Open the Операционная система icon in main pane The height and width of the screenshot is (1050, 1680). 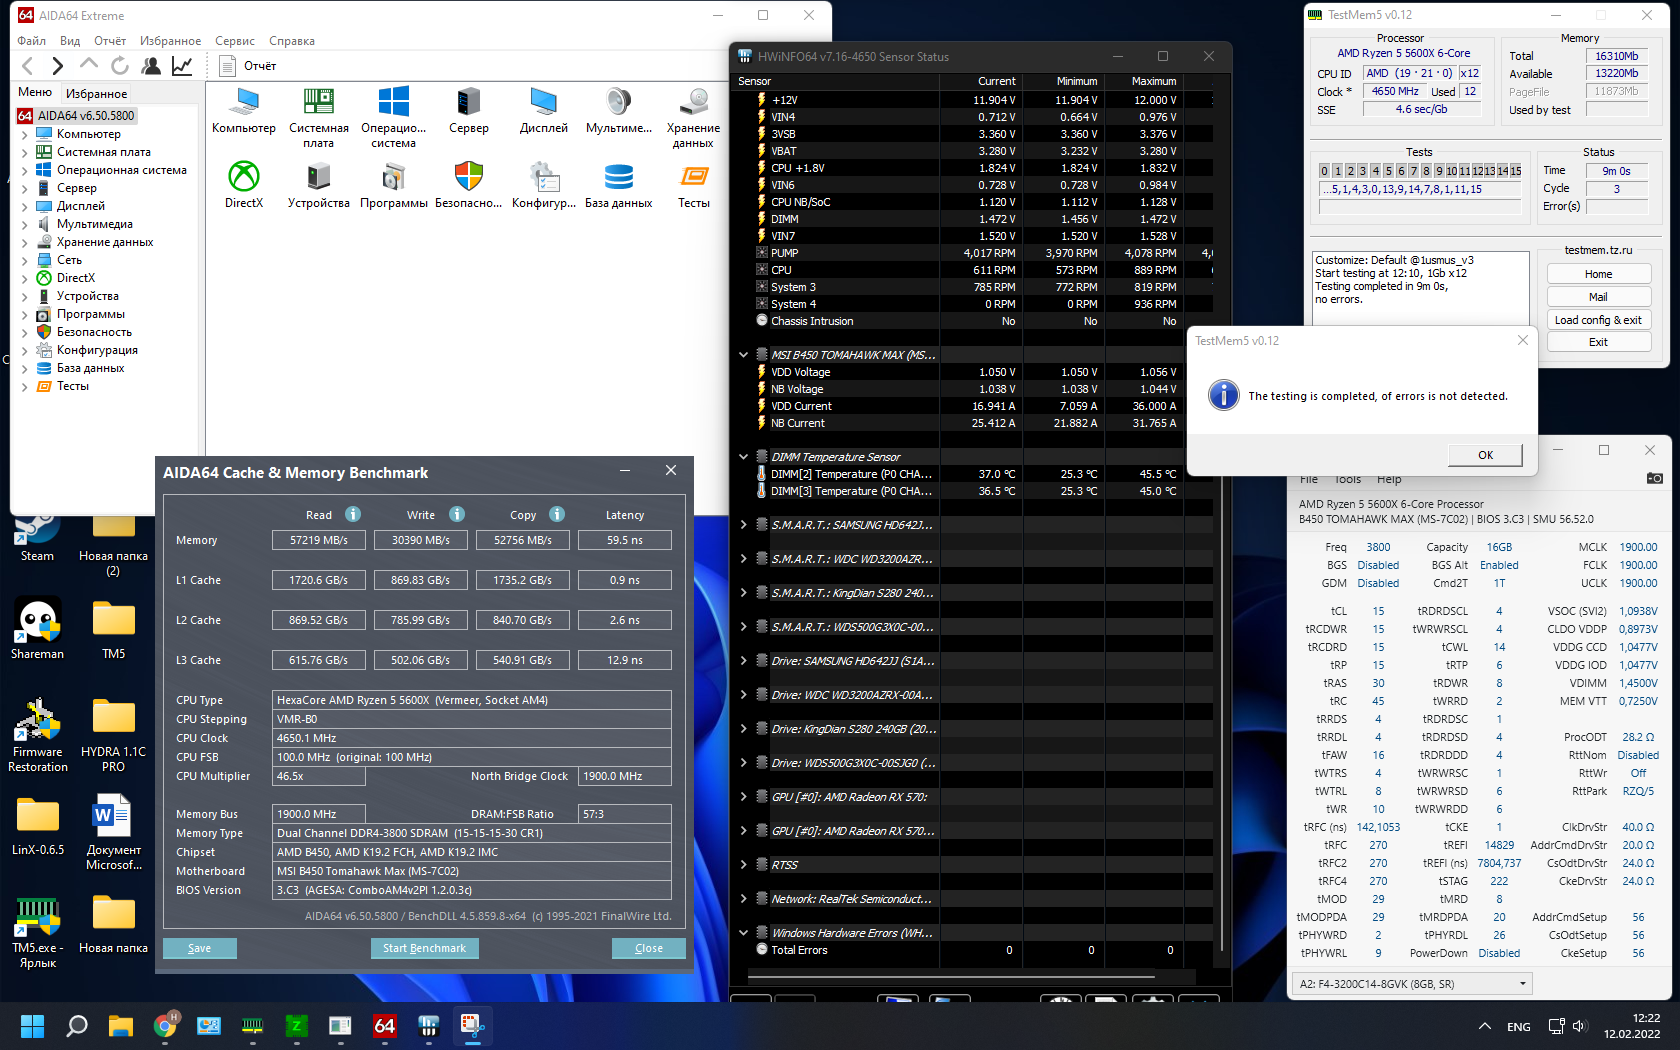tap(394, 118)
